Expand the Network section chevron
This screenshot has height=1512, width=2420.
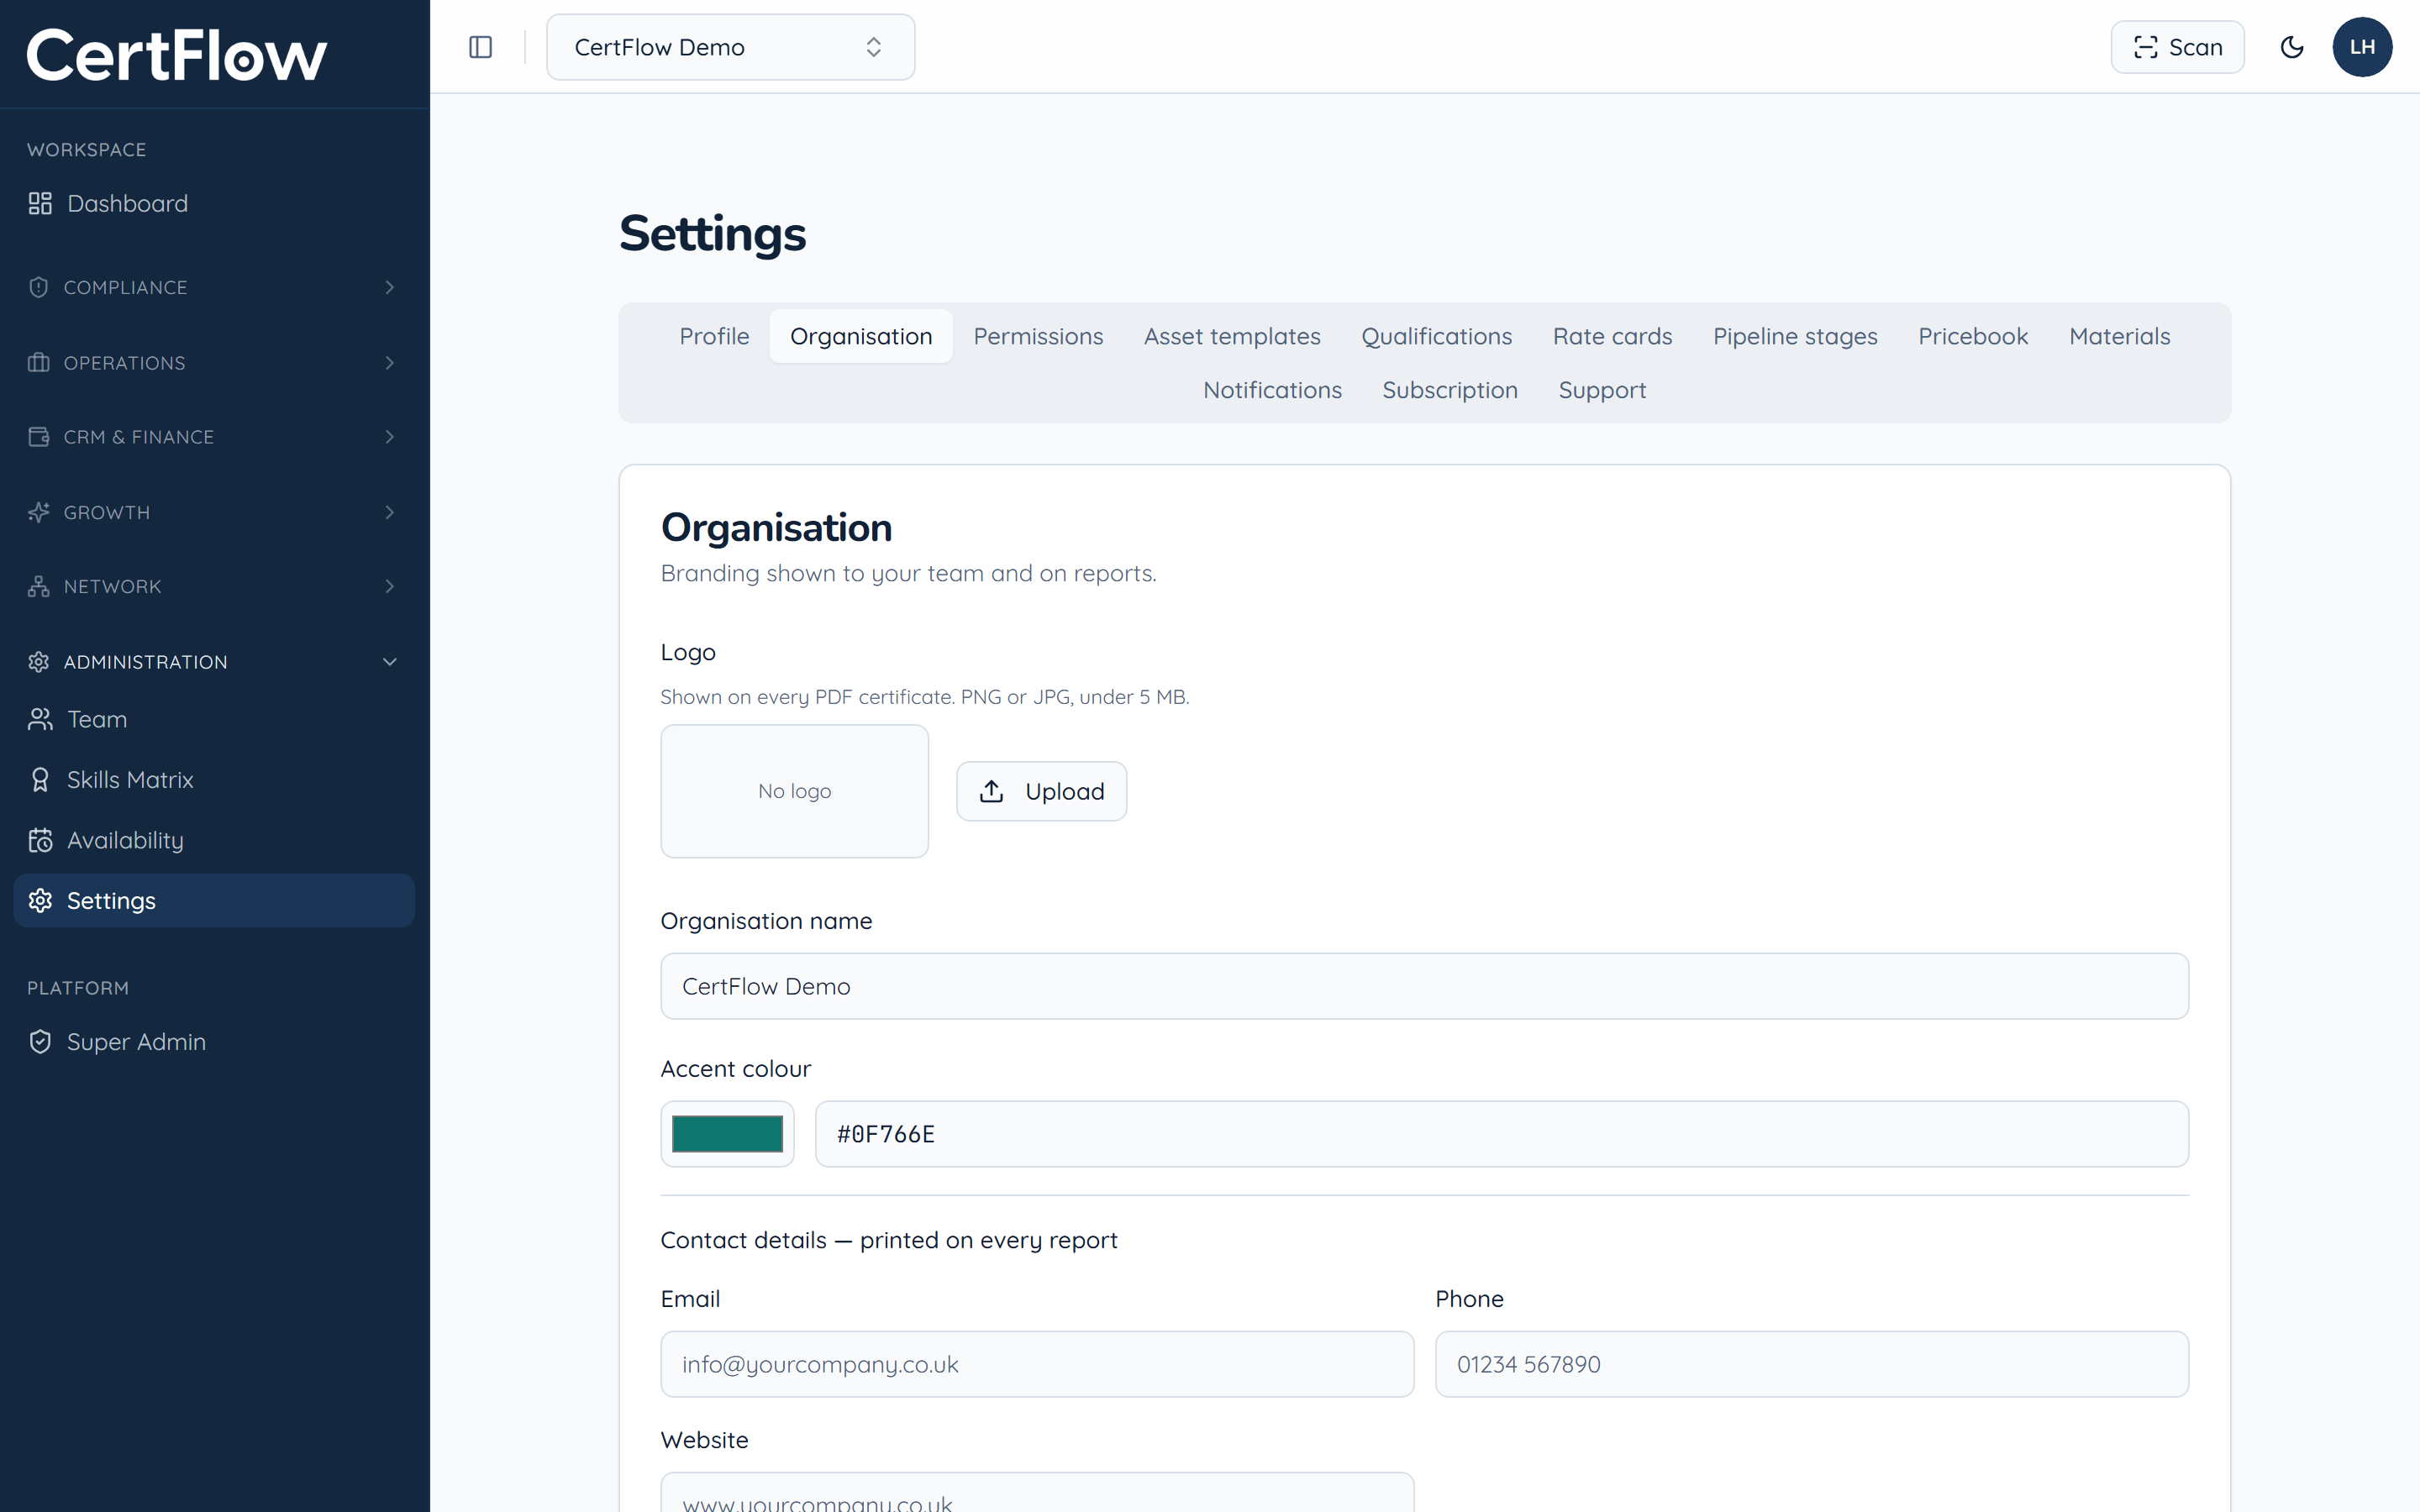[x=390, y=587]
